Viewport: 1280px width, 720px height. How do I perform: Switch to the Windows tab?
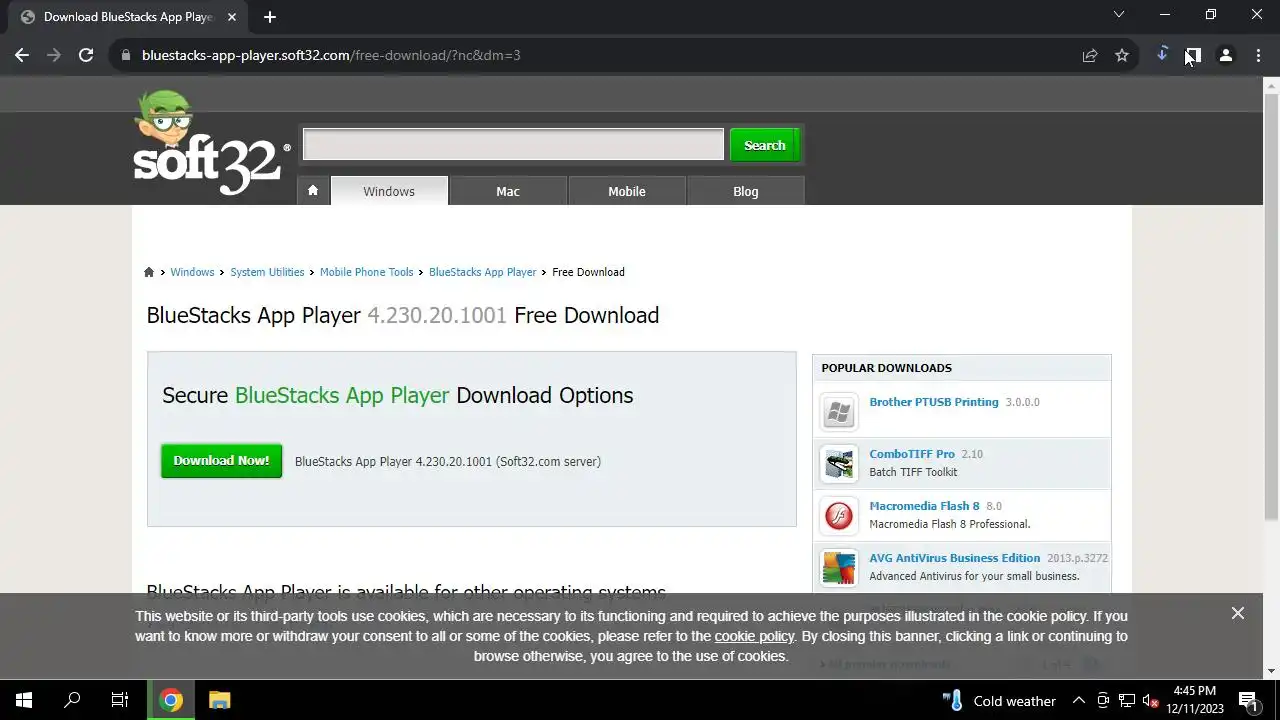coord(389,191)
